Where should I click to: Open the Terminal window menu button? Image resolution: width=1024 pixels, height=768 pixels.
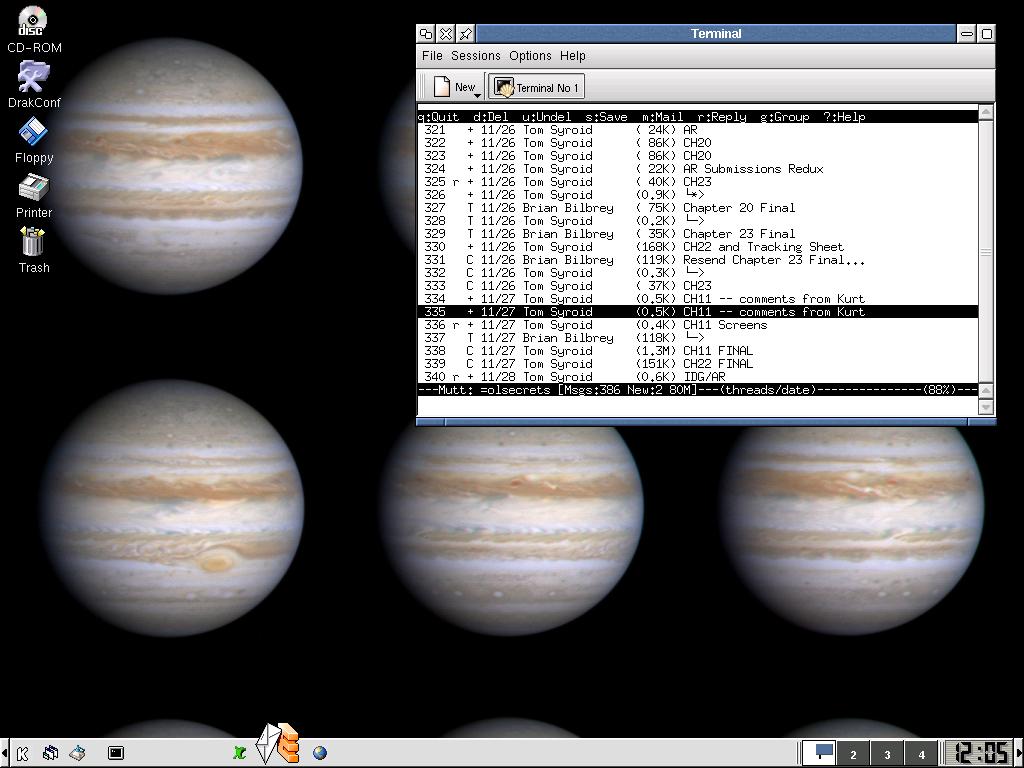pos(426,34)
